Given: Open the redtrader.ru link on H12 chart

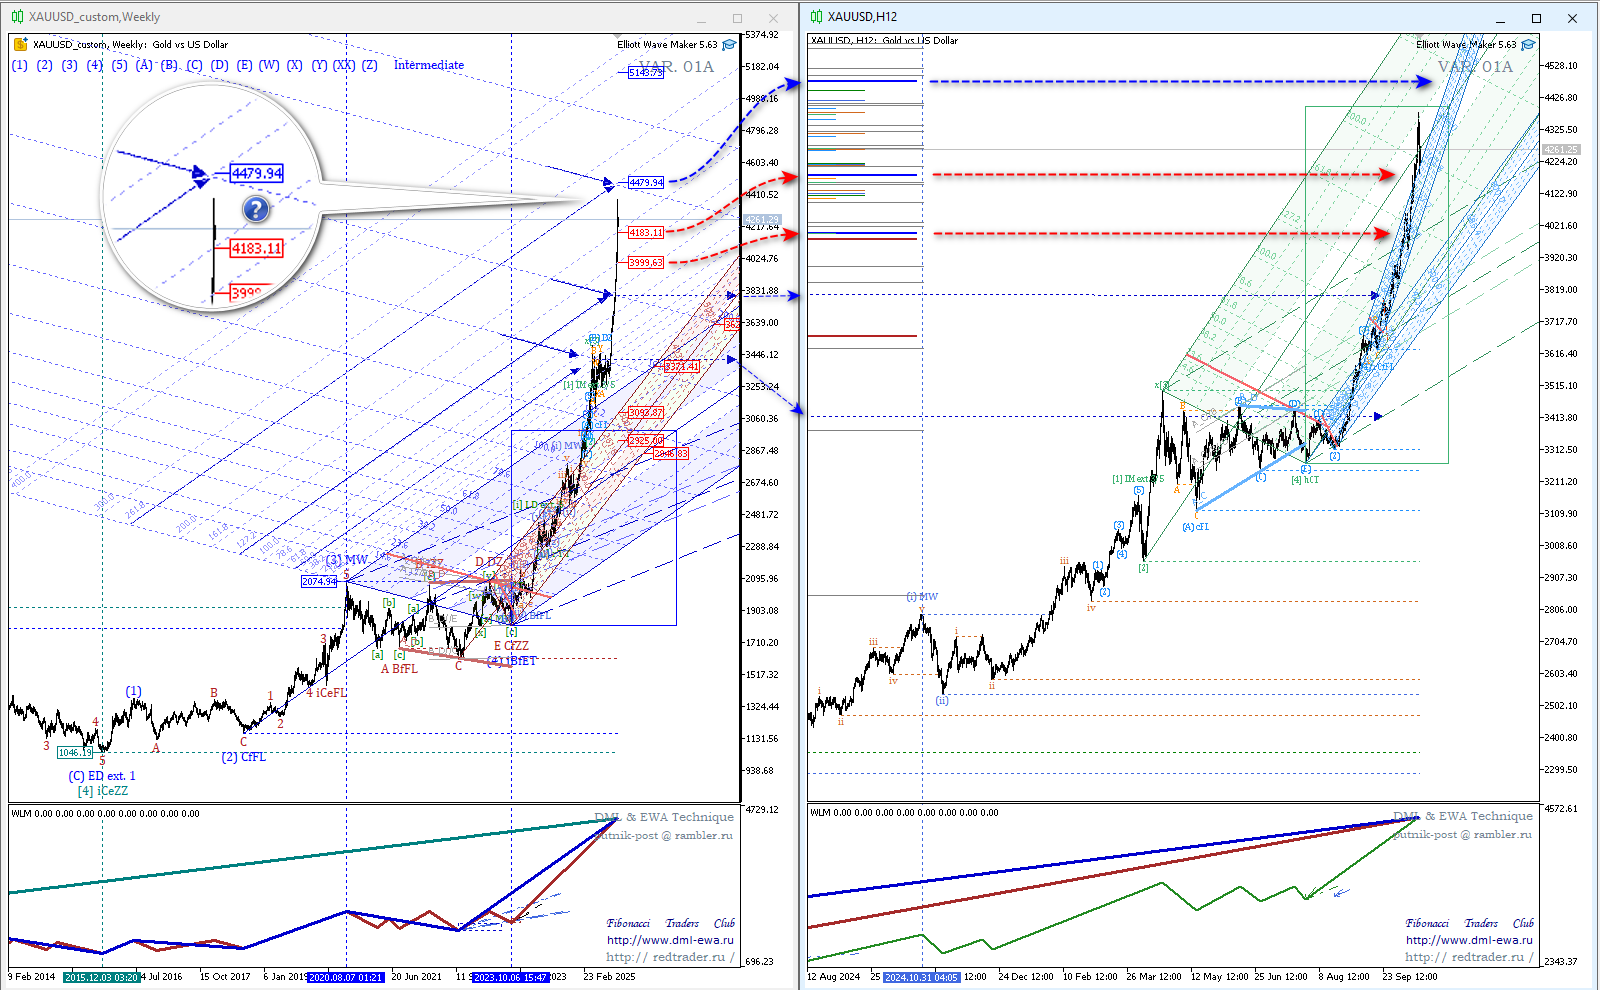Looking at the screenshot, I should point(1469,957).
